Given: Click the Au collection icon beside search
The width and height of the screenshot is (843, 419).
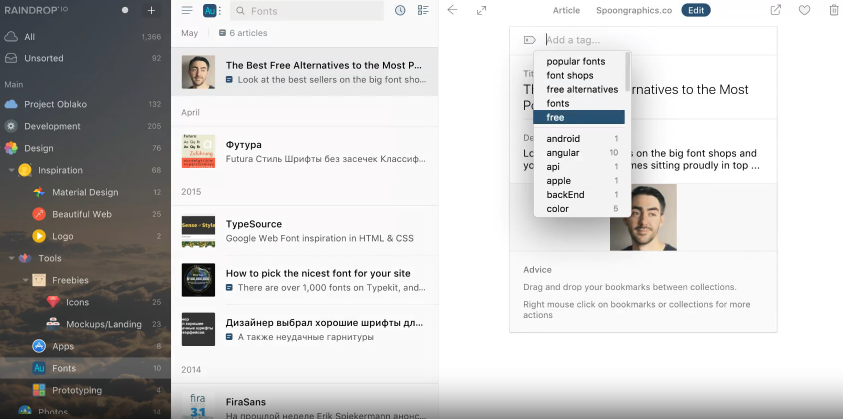Looking at the screenshot, I should [x=210, y=10].
